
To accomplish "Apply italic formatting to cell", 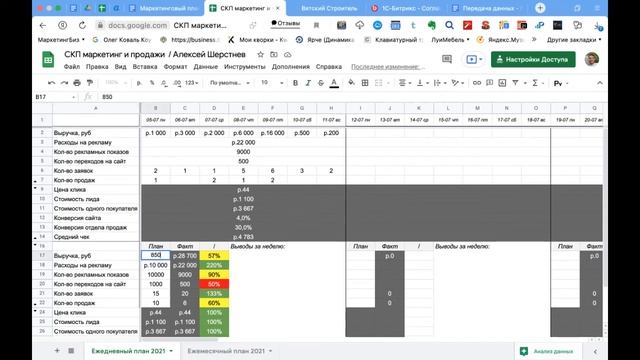I will (308, 83).
